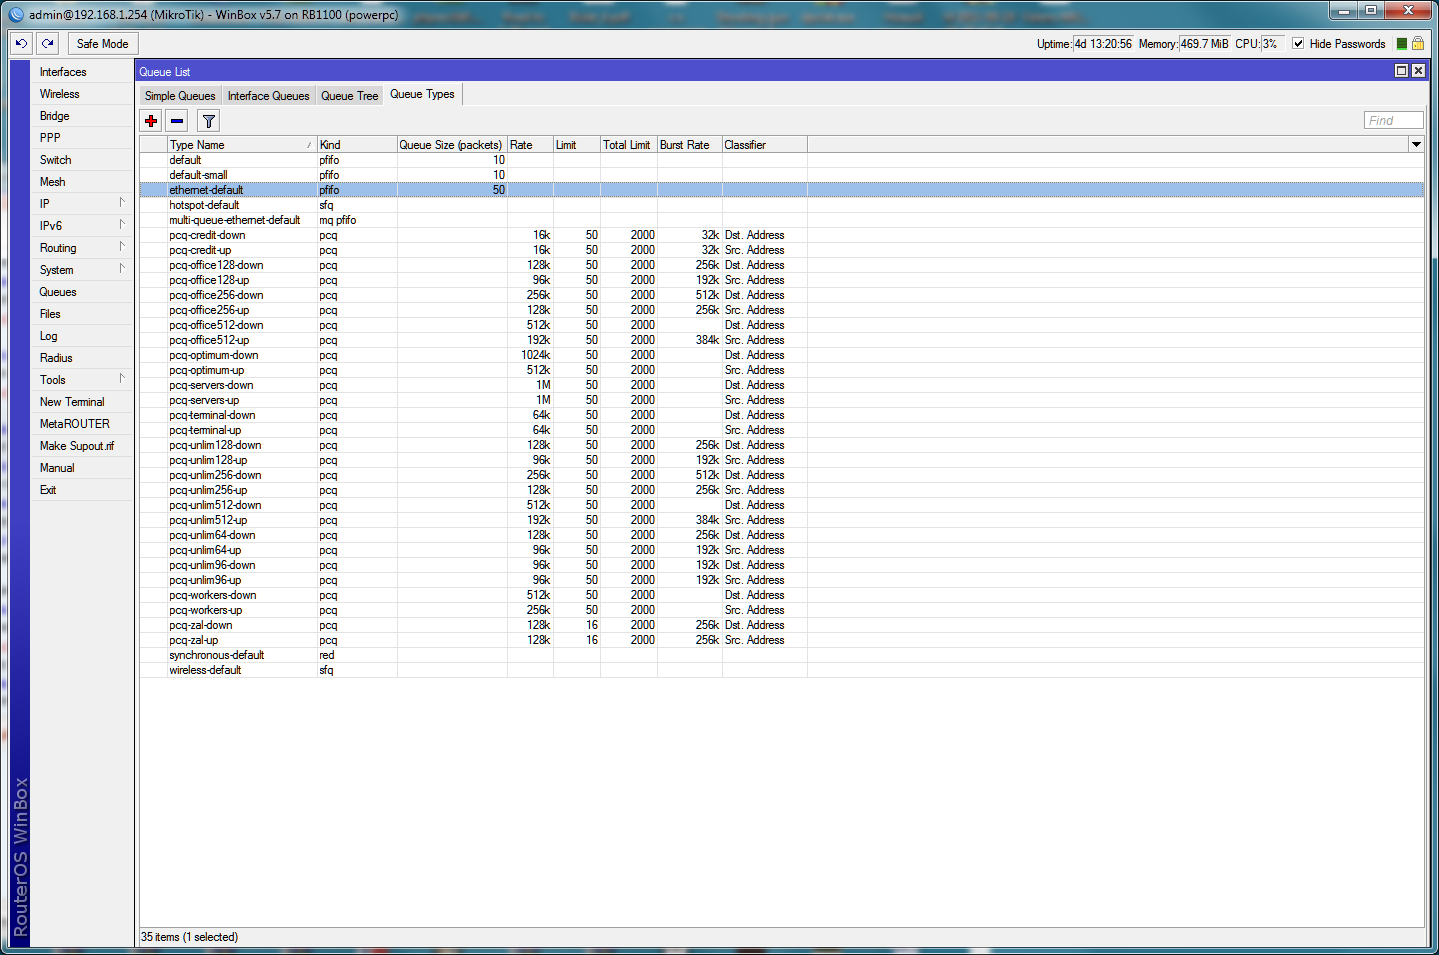Enable Safe Mode
Image resolution: width=1439 pixels, height=955 pixels.
(x=102, y=43)
